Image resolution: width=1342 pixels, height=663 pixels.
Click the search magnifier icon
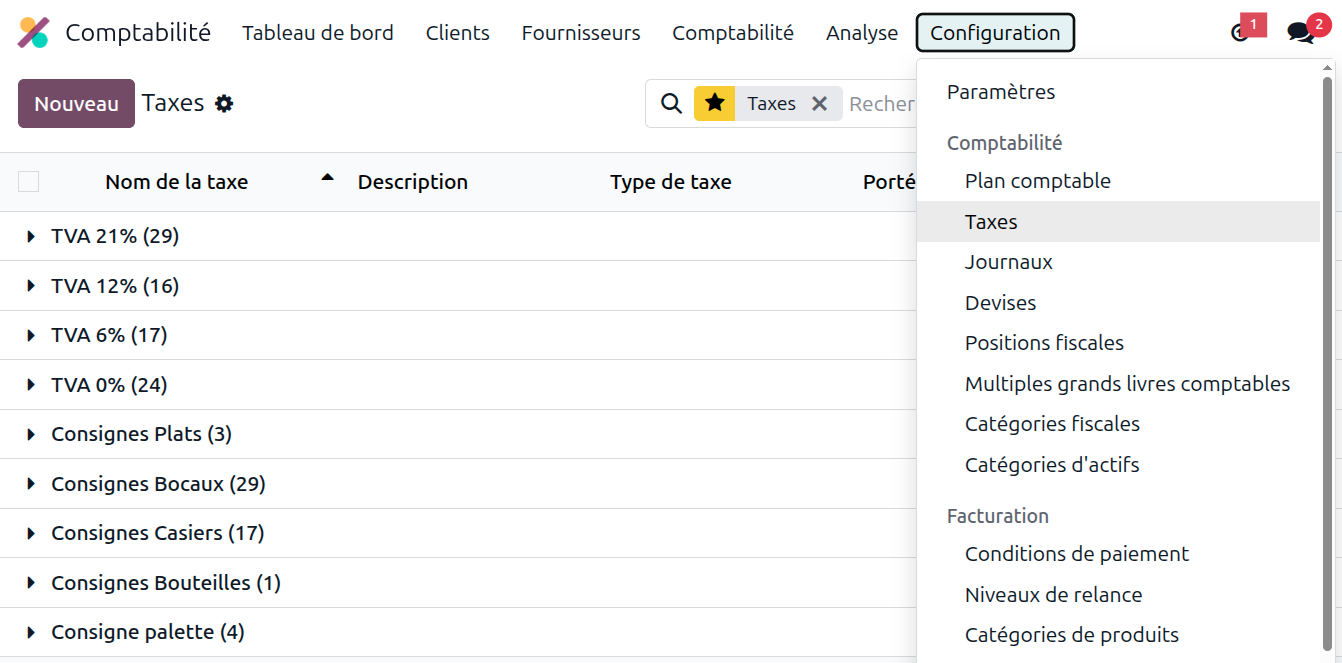click(672, 104)
